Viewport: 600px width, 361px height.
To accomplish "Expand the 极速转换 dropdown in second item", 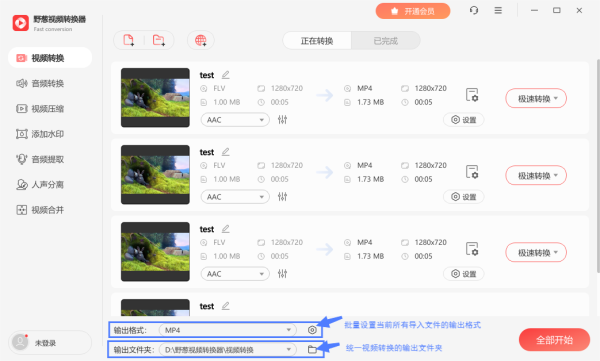I will pos(536,176).
